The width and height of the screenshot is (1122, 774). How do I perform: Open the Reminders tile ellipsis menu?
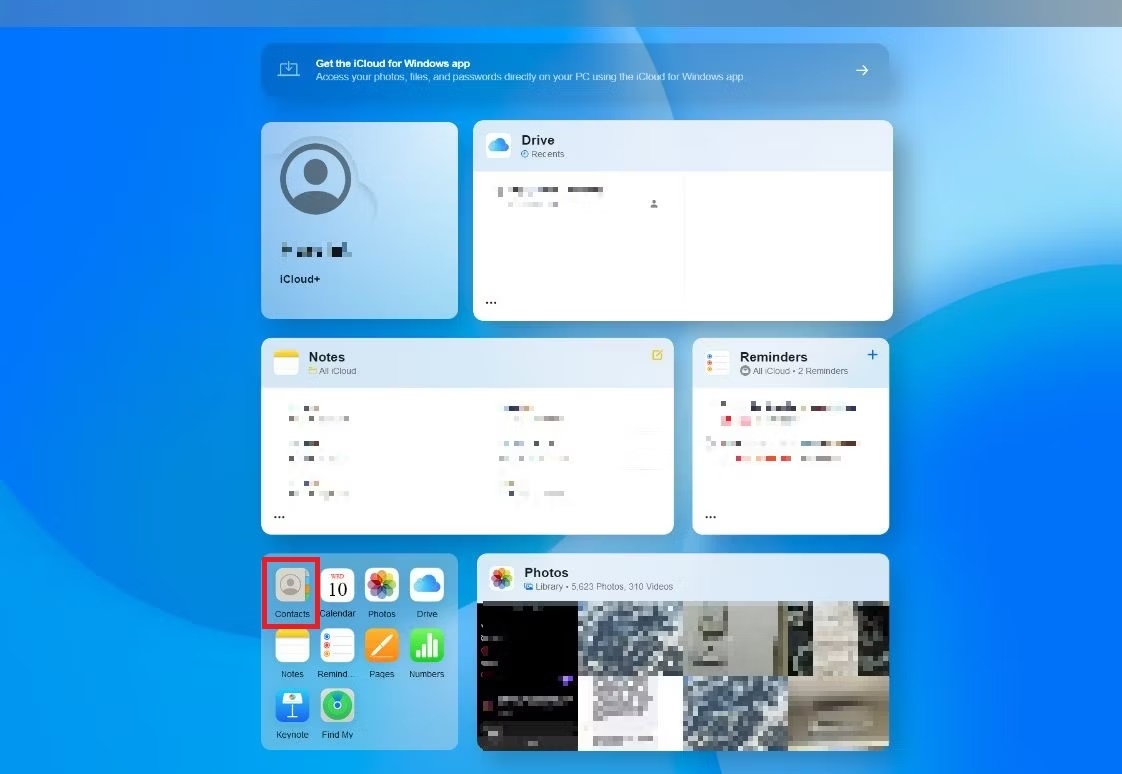(x=710, y=517)
